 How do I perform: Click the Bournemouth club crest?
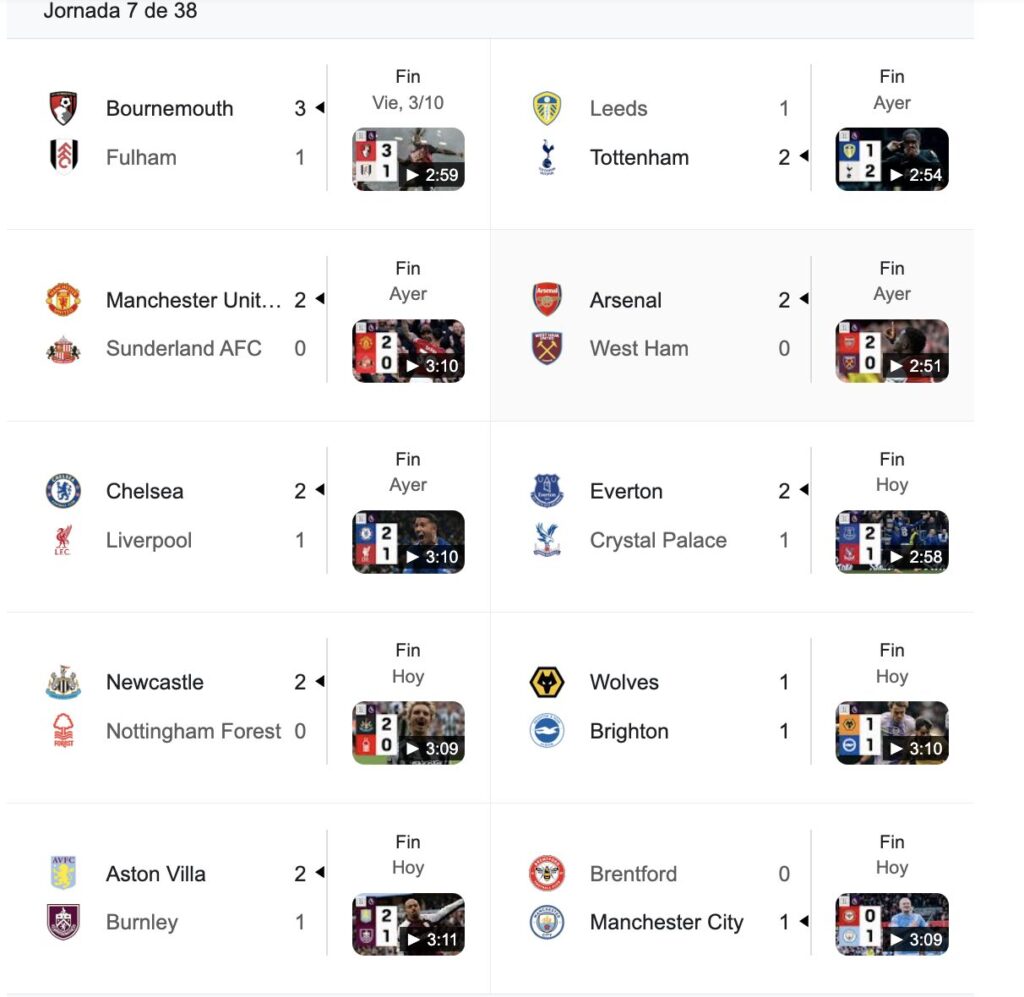64,108
